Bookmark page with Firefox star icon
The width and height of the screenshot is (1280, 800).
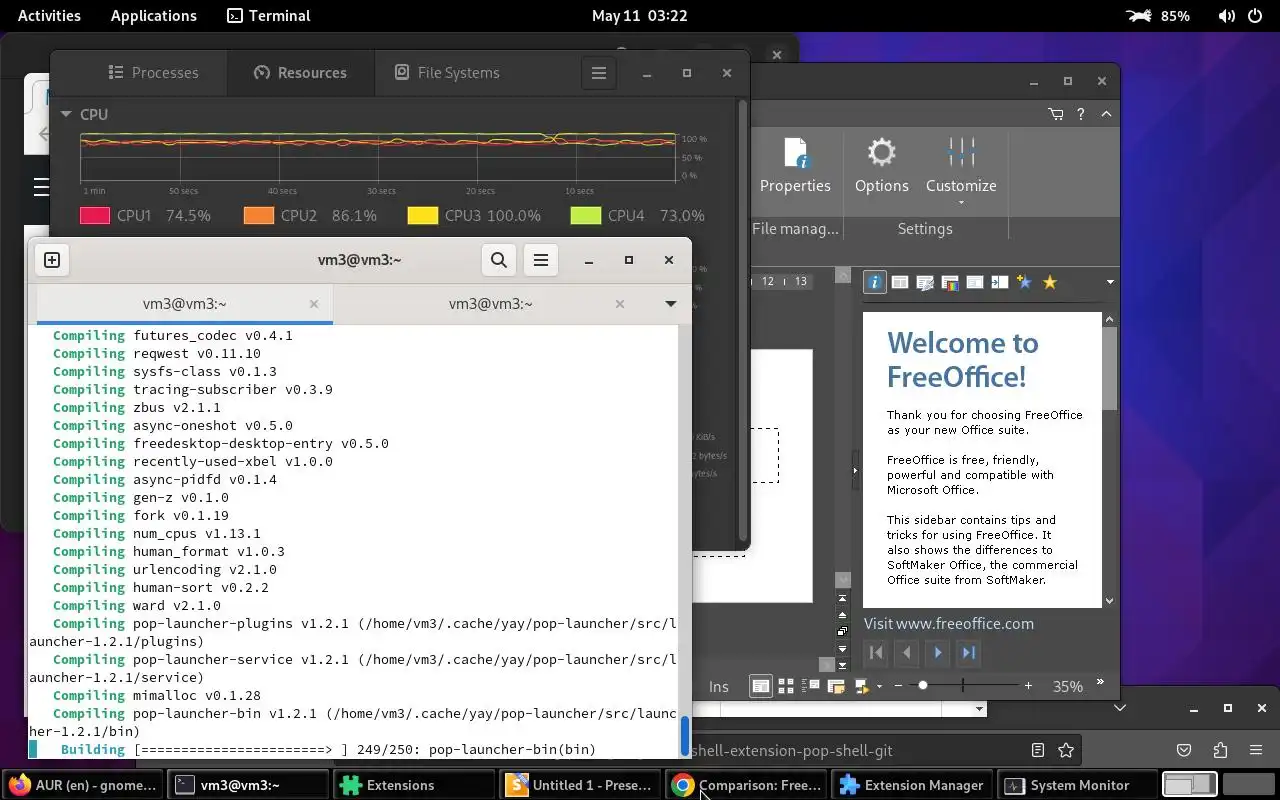pyautogui.click(x=1066, y=750)
